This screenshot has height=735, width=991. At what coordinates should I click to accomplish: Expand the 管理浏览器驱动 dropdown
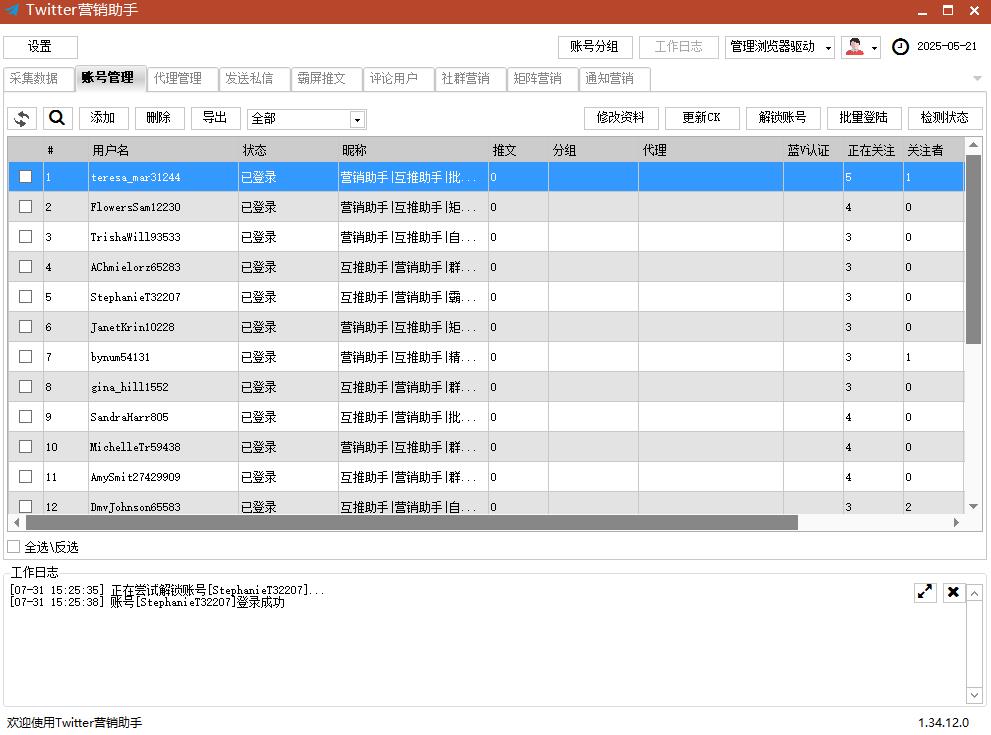coord(828,48)
